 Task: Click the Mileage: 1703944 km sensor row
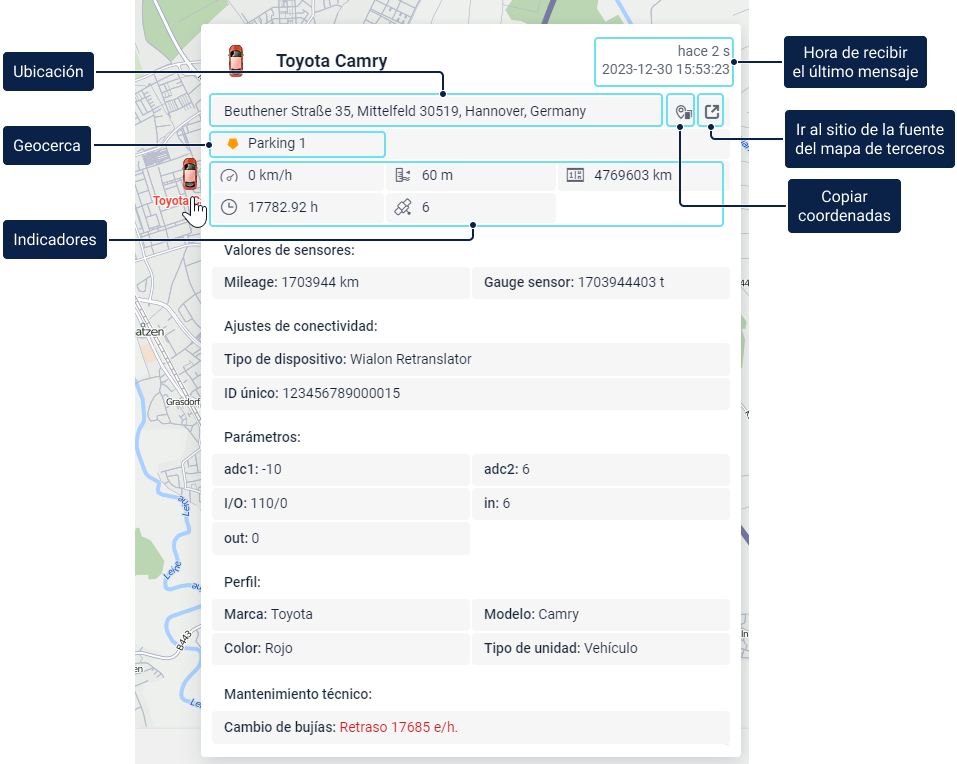click(341, 283)
